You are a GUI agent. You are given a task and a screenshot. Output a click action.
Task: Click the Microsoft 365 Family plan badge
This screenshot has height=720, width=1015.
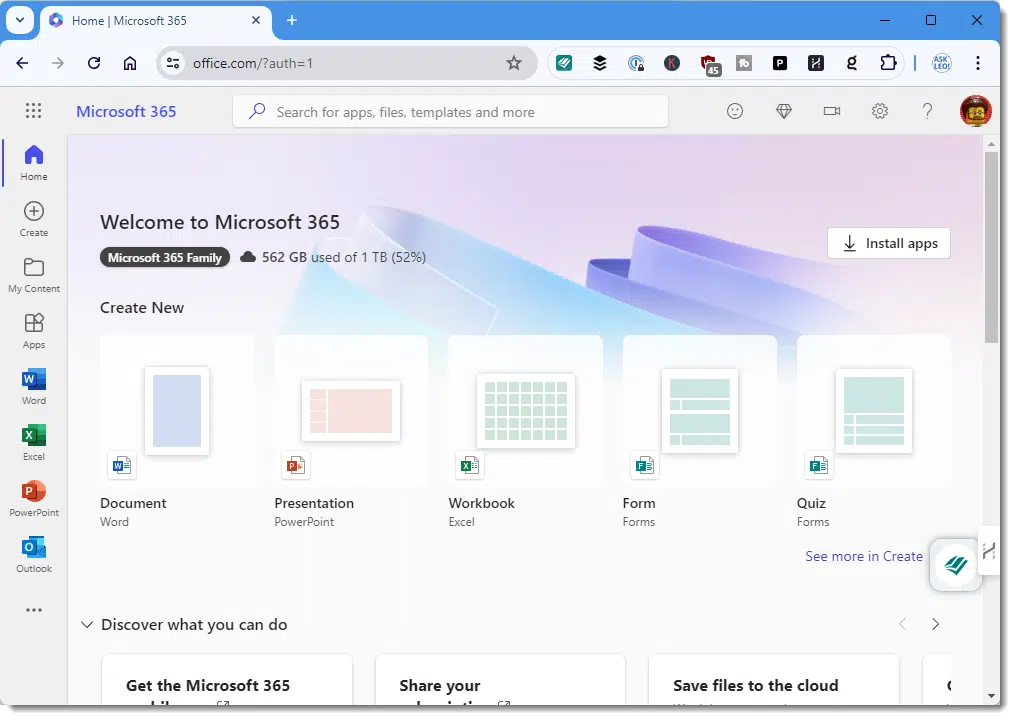165,258
